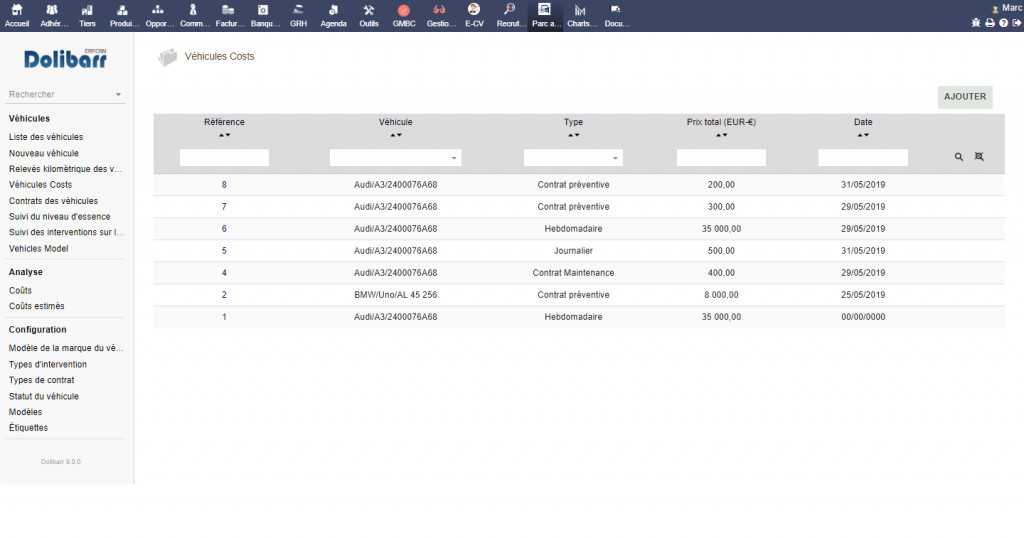This screenshot has width=1024, height=538.
Task: Clear filters with the crossed-out search icon
Action: tap(979, 157)
